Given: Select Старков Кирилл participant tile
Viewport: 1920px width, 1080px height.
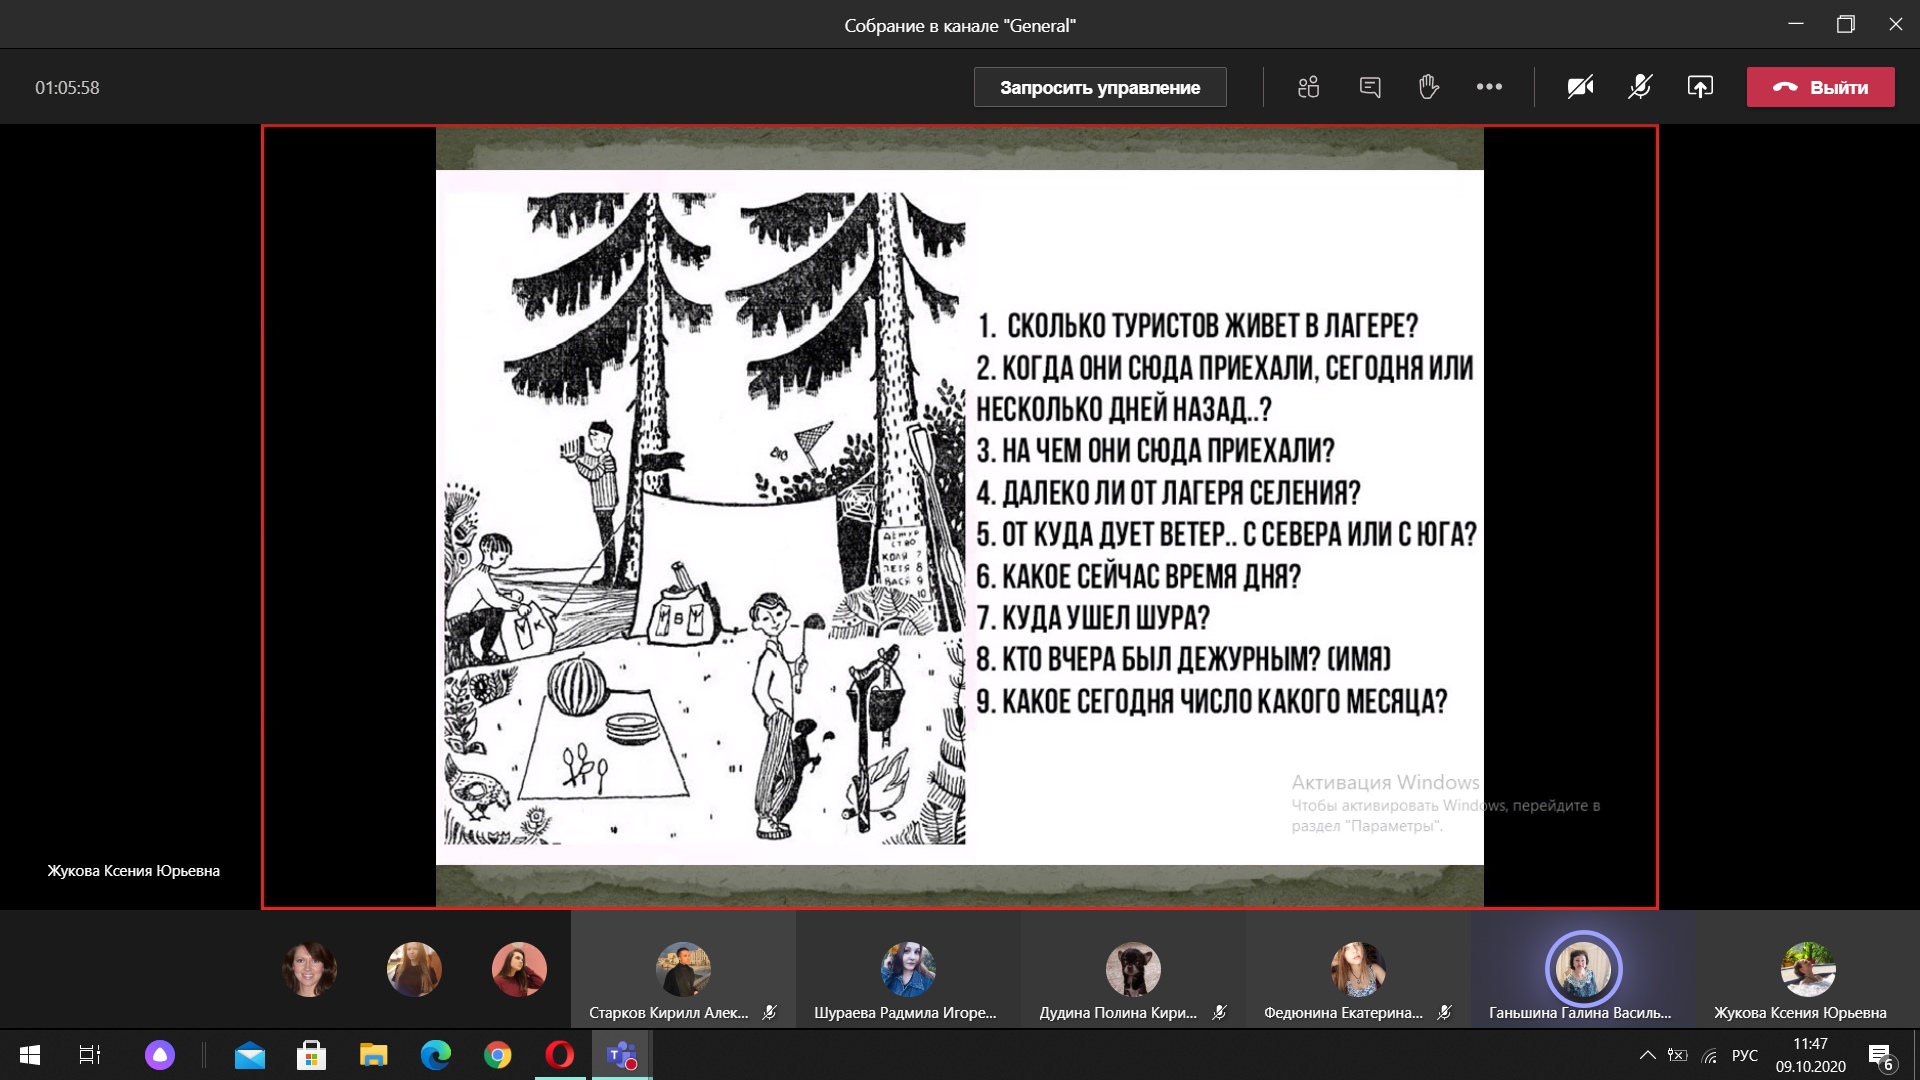Looking at the screenshot, I should (x=683, y=970).
